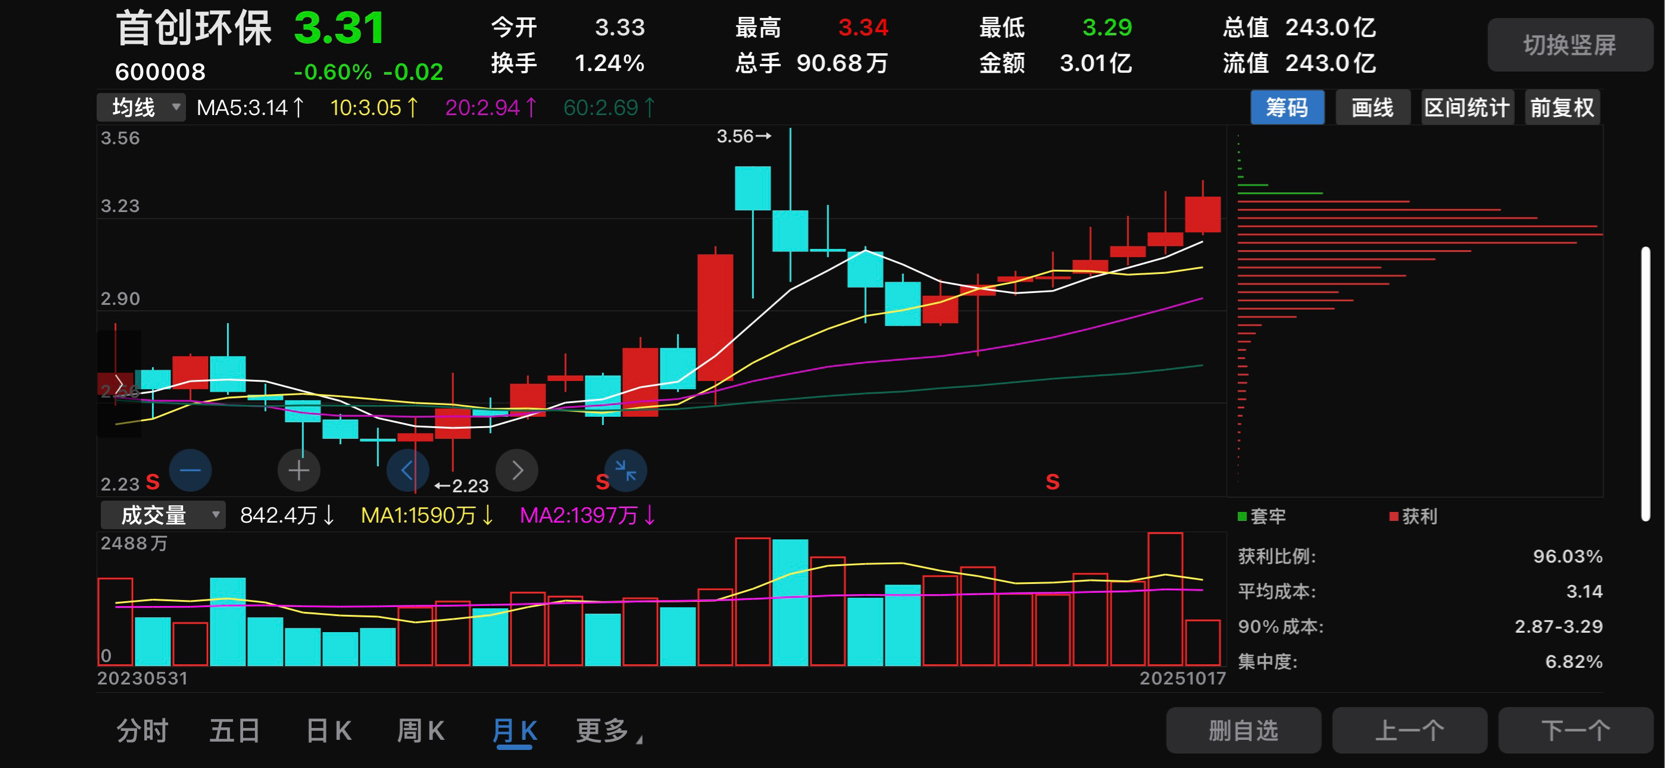Viewport: 1665px width, 768px height.
Task: Zoom out chart with minus icon
Action: click(x=190, y=470)
